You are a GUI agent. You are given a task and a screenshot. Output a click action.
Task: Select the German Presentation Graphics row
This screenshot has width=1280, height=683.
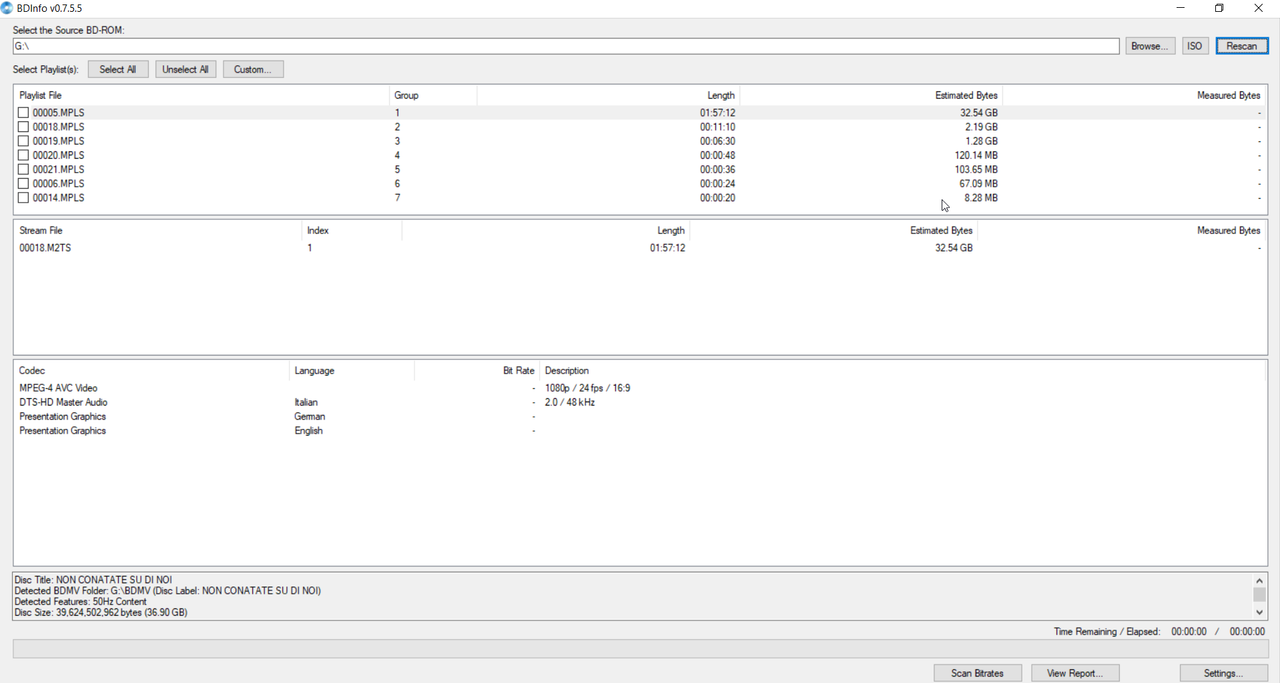(640, 416)
